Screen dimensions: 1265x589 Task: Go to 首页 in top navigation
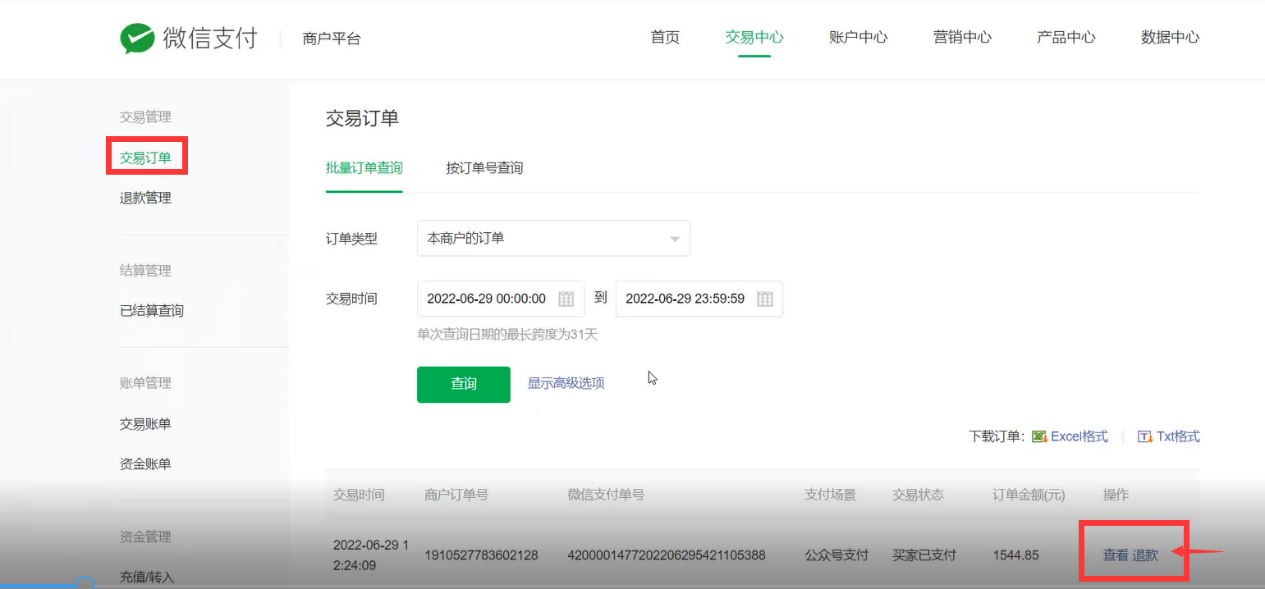[x=665, y=37]
